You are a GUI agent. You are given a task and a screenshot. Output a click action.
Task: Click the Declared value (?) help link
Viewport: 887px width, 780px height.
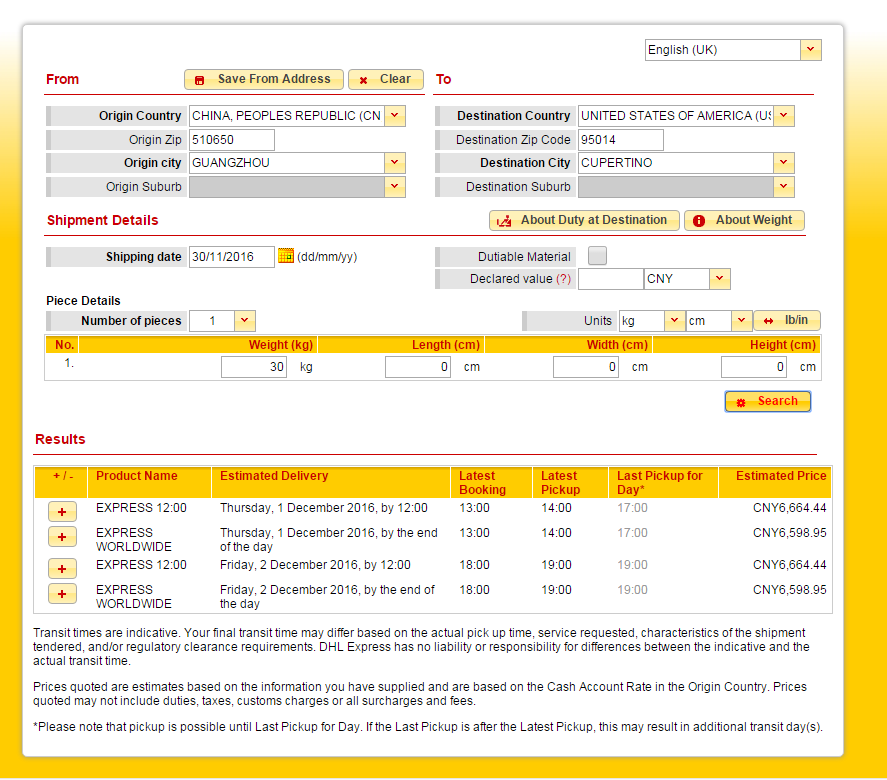point(563,279)
